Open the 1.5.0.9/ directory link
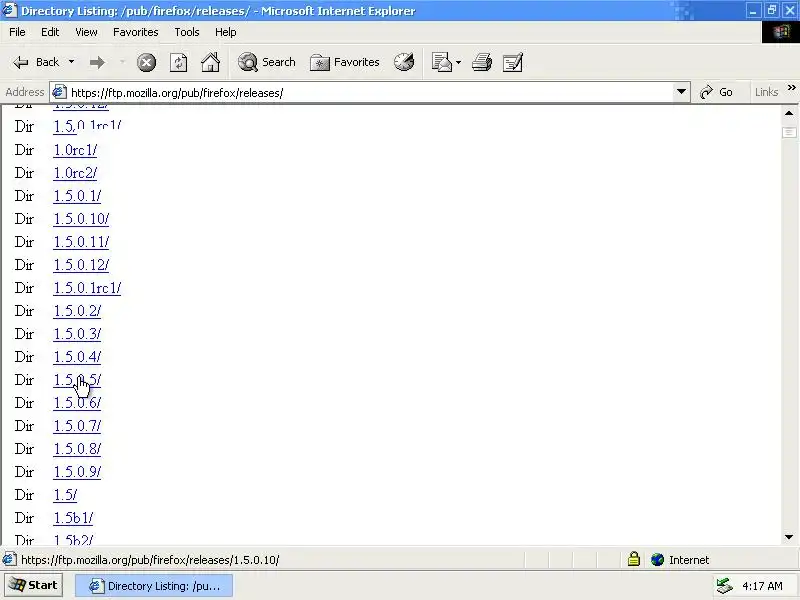This screenshot has height=600, width=800. pos(77,472)
